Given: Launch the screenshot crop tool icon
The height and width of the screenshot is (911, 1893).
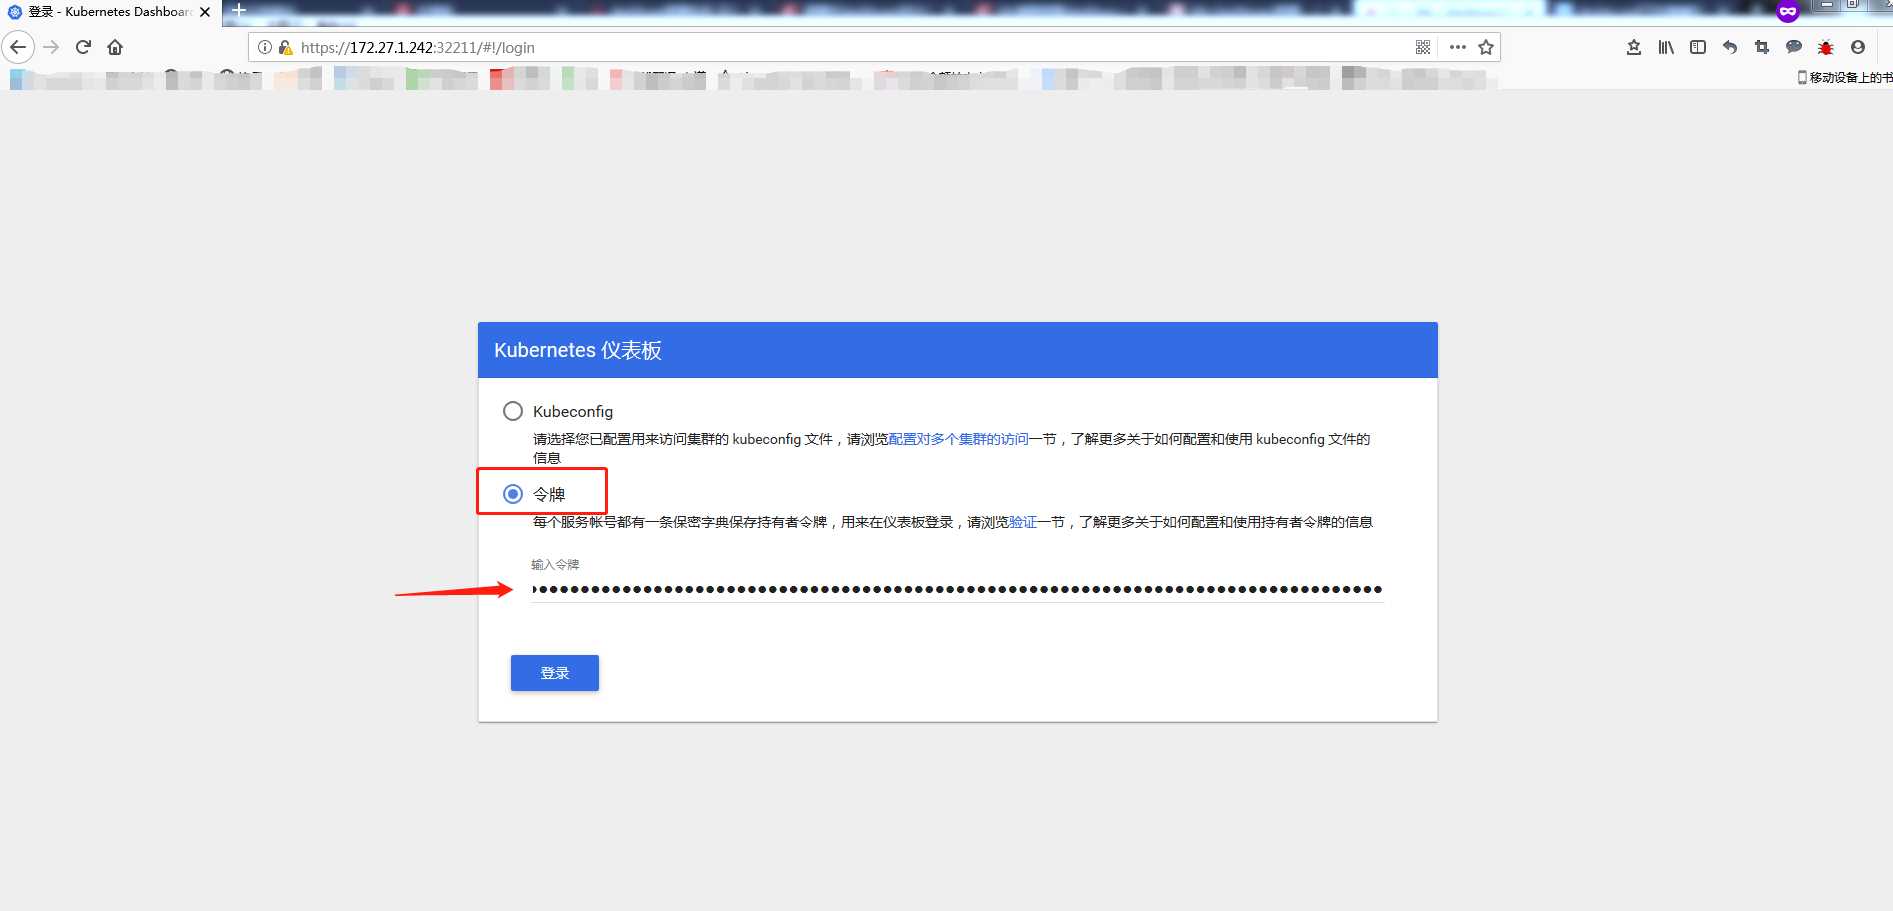Looking at the screenshot, I should tap(1762, 47).
